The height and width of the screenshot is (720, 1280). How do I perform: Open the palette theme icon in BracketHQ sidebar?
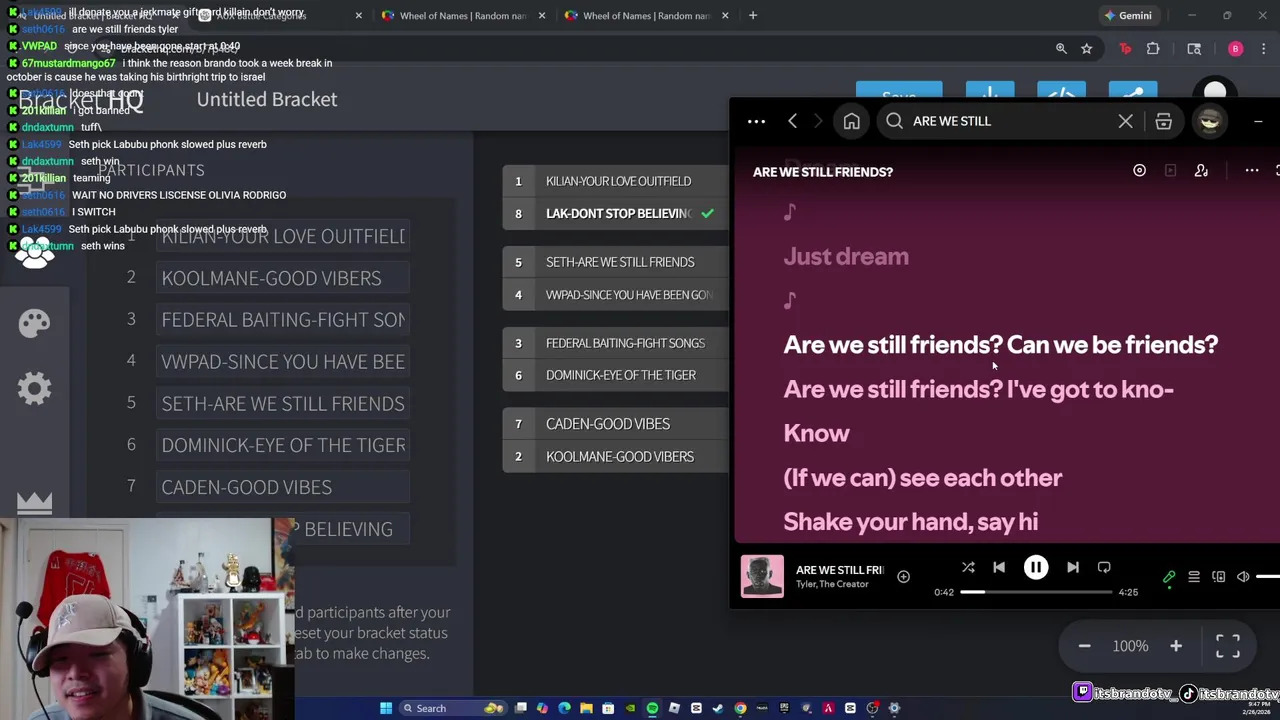[x=34, y=323]
